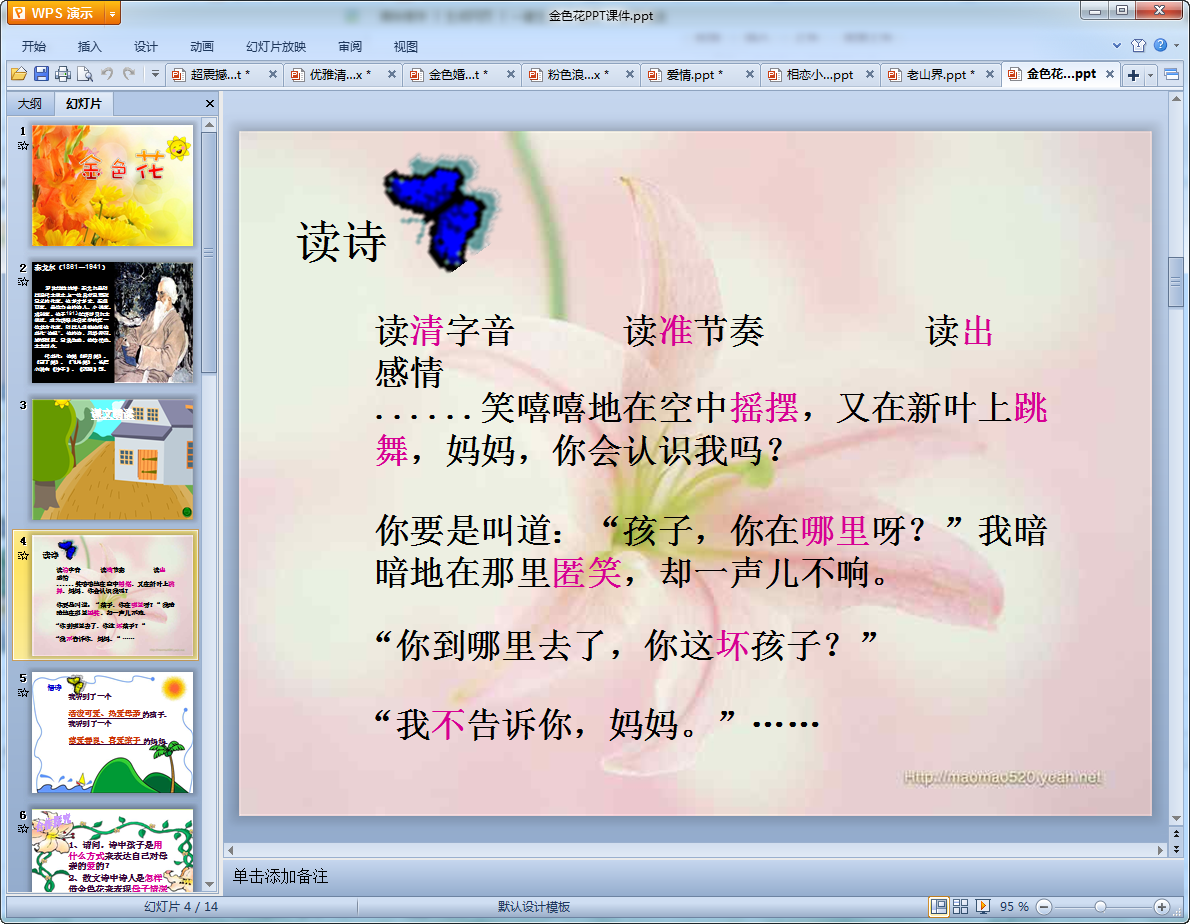Select the 读诗 title text
Image resolution: width=1190 pixels, height=924 pixels.
[342, 243]
